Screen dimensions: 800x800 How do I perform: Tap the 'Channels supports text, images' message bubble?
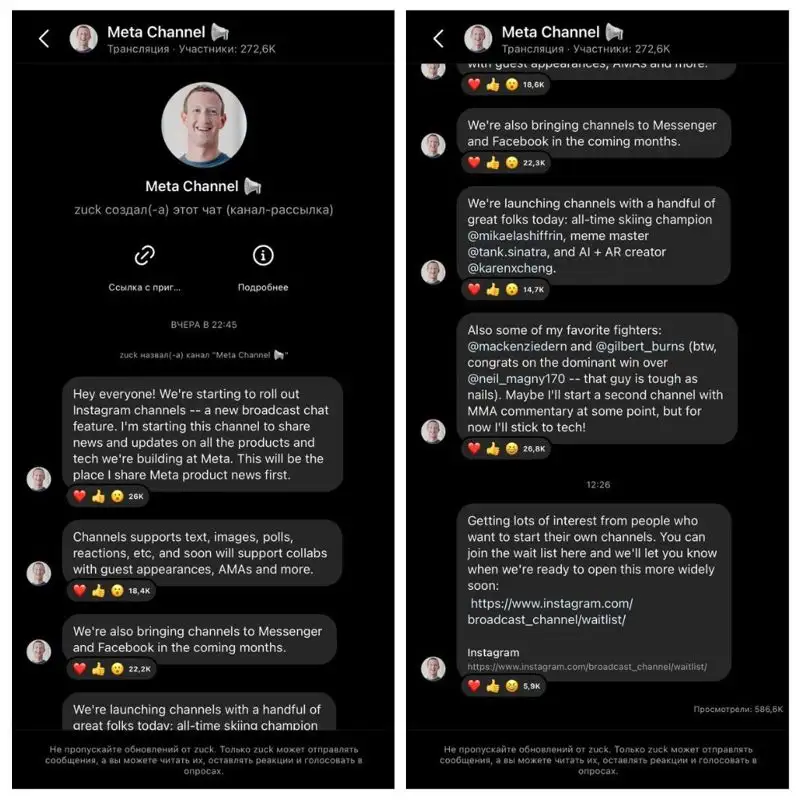202,553
